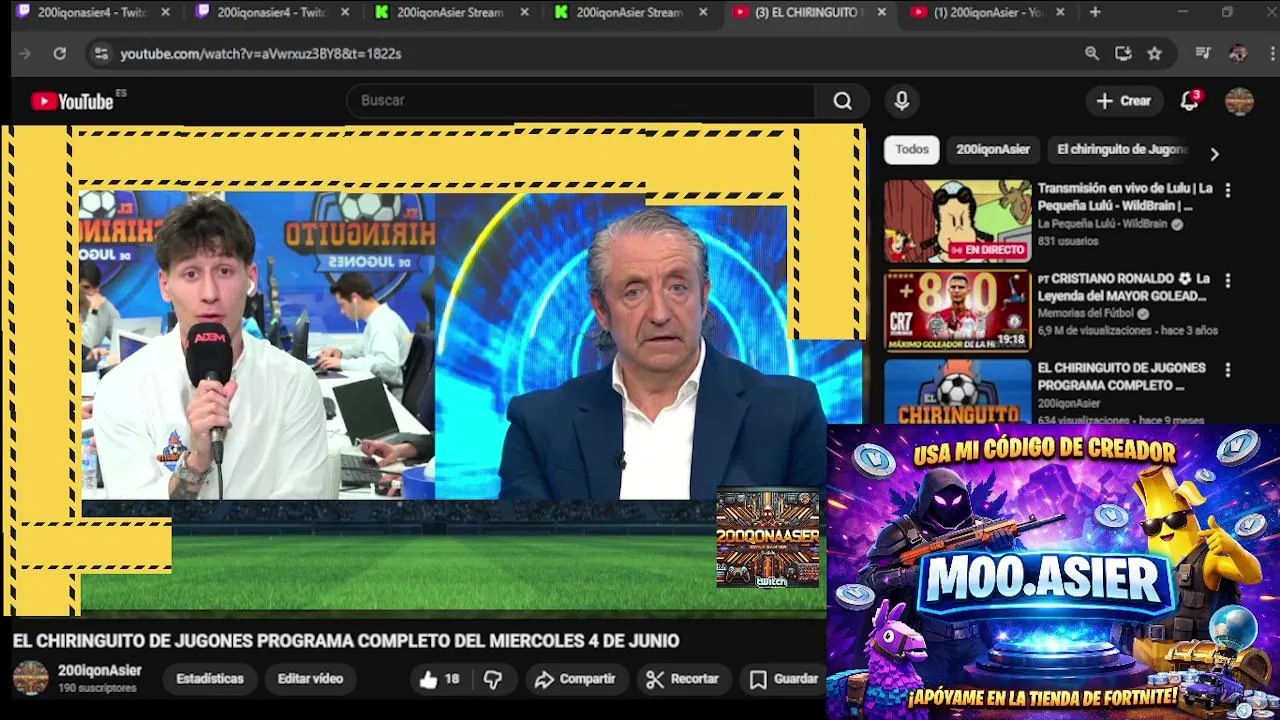Open 'CRISTIANO RONALDO La Leyenda' video title

click(1124, 287)
